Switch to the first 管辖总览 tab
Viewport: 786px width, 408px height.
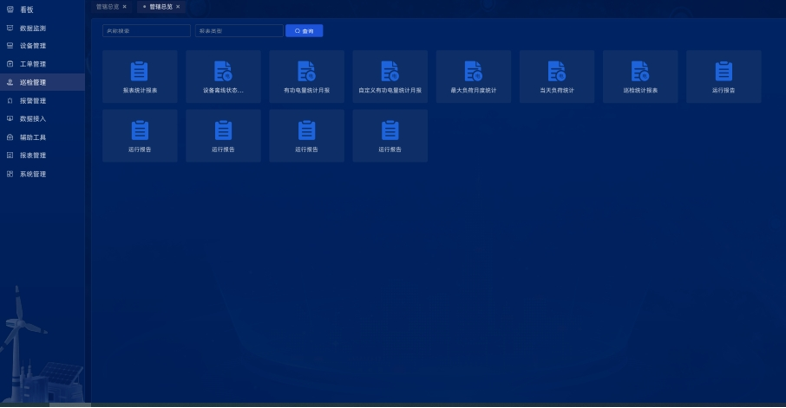tap(107, 7)
